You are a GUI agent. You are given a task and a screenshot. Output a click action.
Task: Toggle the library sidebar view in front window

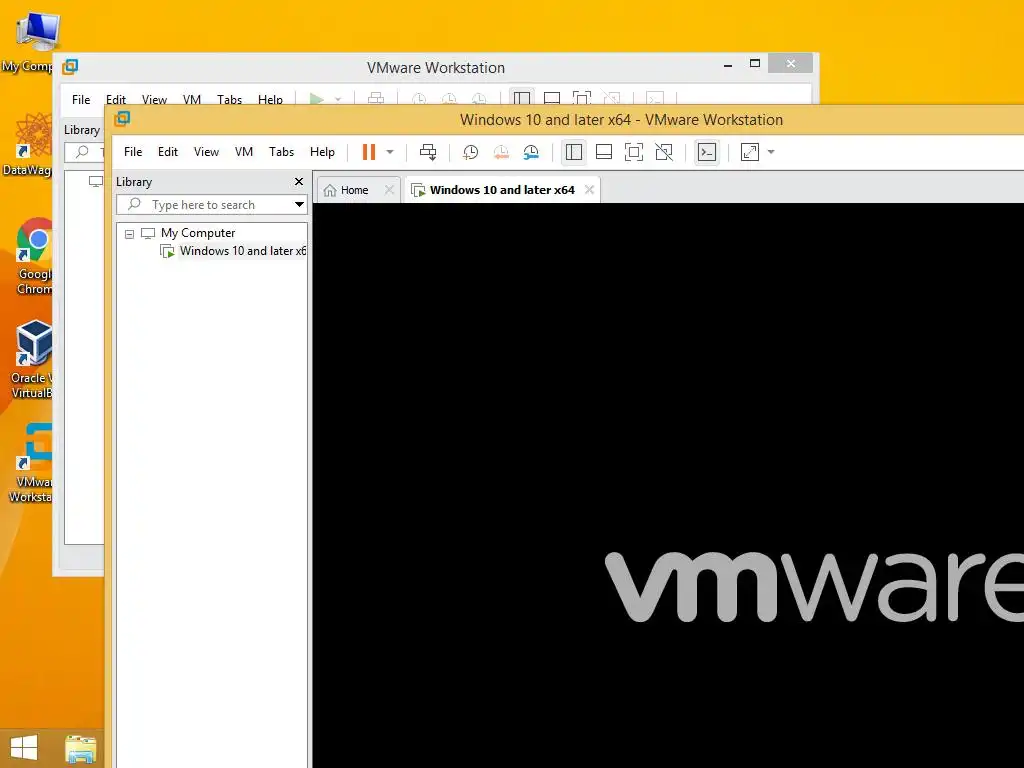point(574,152)
